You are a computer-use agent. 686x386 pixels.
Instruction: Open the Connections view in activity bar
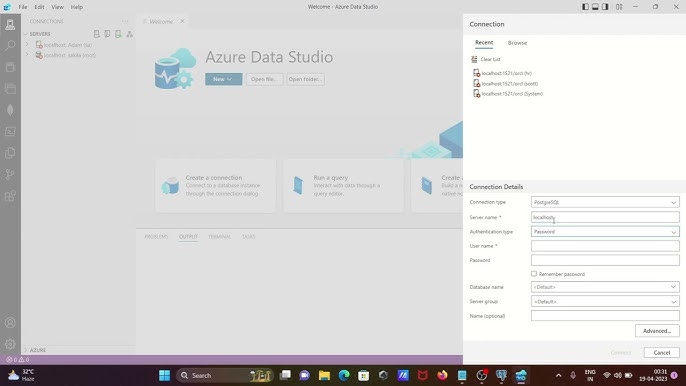pyautogui.click(x=10, y=25)
